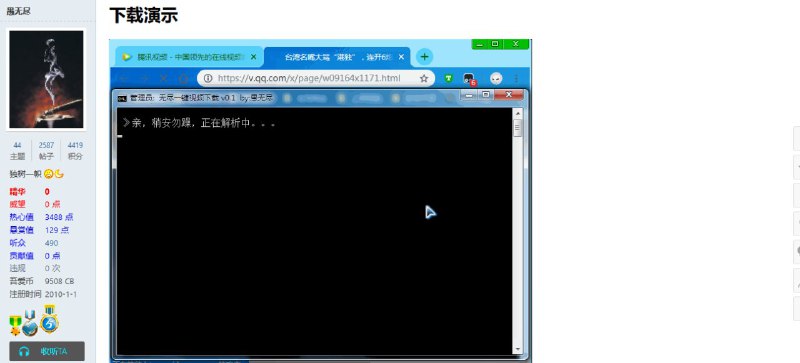Click the green ribbon medal icon
The height and width of the screenshot is (363, 800).
[x=15, y=326]
